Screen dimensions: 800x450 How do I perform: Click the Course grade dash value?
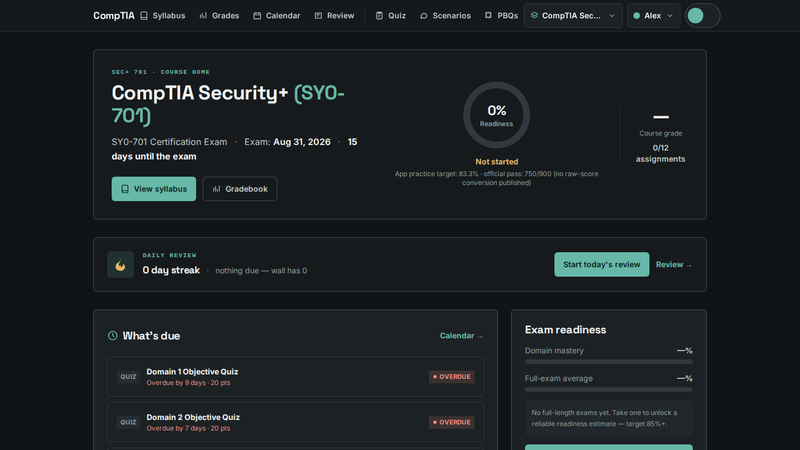coord(661,117)
